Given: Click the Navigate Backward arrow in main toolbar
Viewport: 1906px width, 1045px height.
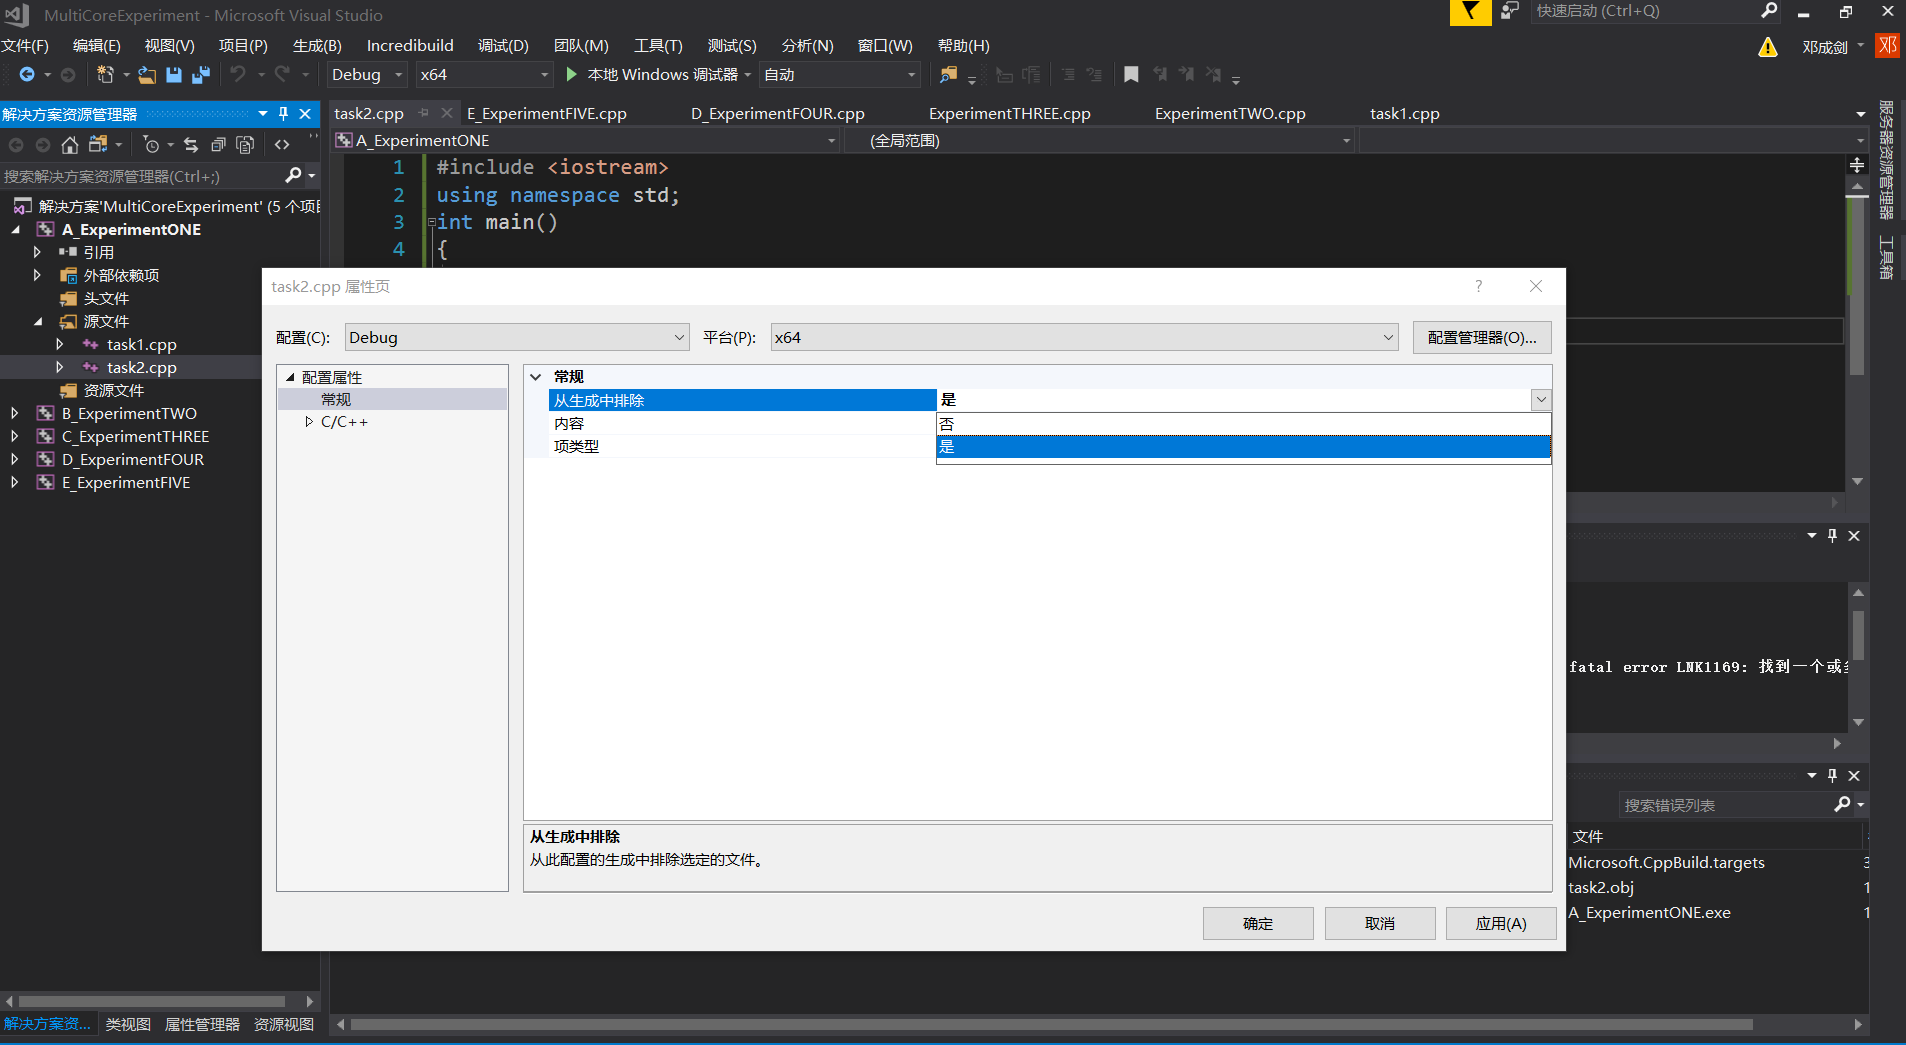Looking at the screenshot, I should pyautogui.click(x=27, y=75).
